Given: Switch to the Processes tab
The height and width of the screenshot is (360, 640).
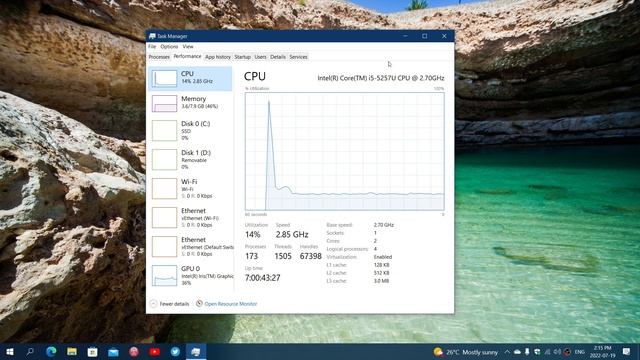Looking at the screenshot, I should (x=159, y=57).
